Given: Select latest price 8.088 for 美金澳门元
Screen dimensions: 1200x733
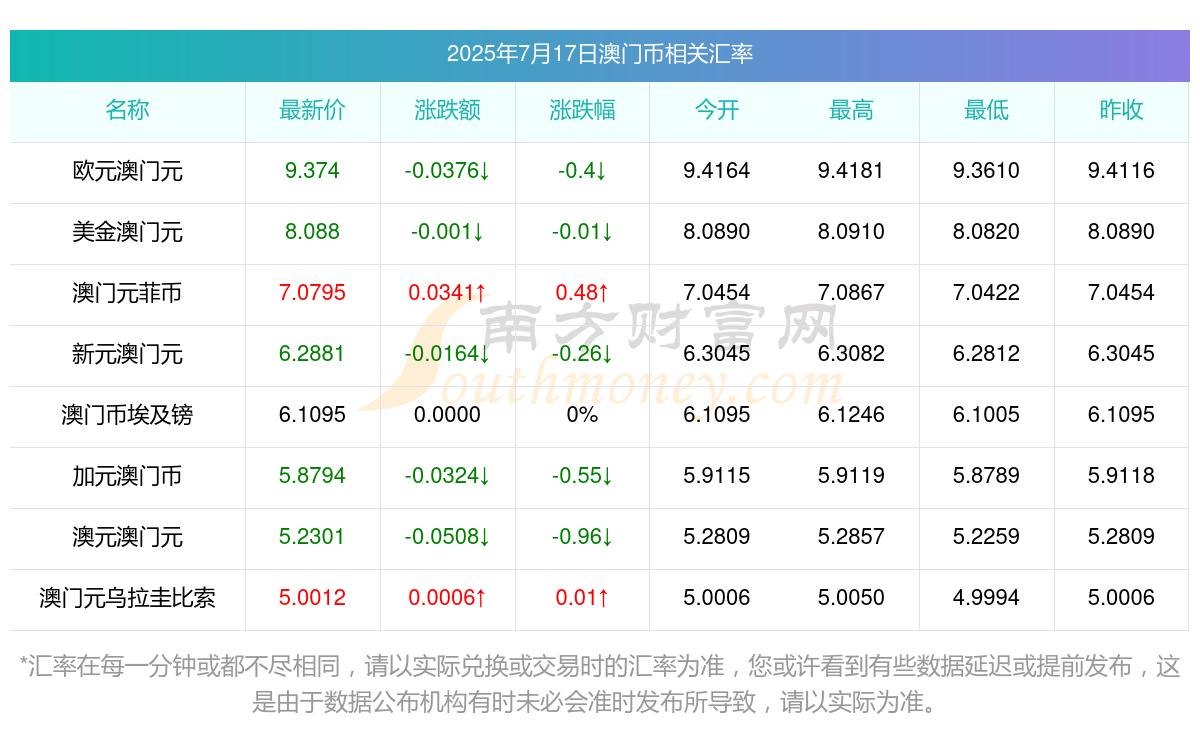Looking at the screenshot, I should 313,232.
